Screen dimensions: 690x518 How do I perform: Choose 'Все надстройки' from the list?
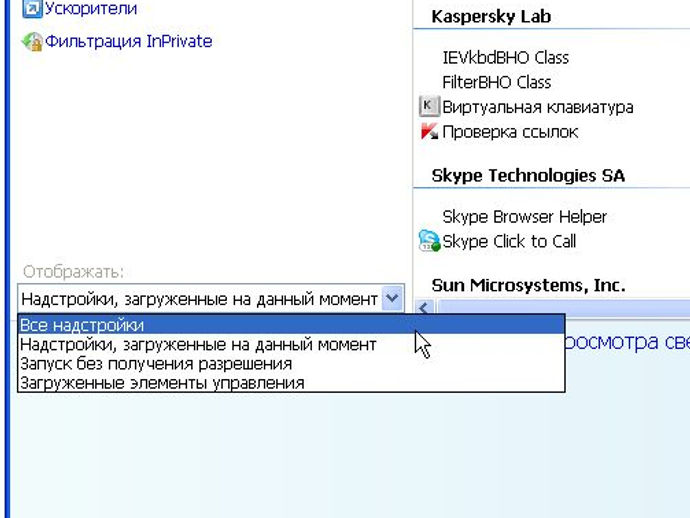291,325
